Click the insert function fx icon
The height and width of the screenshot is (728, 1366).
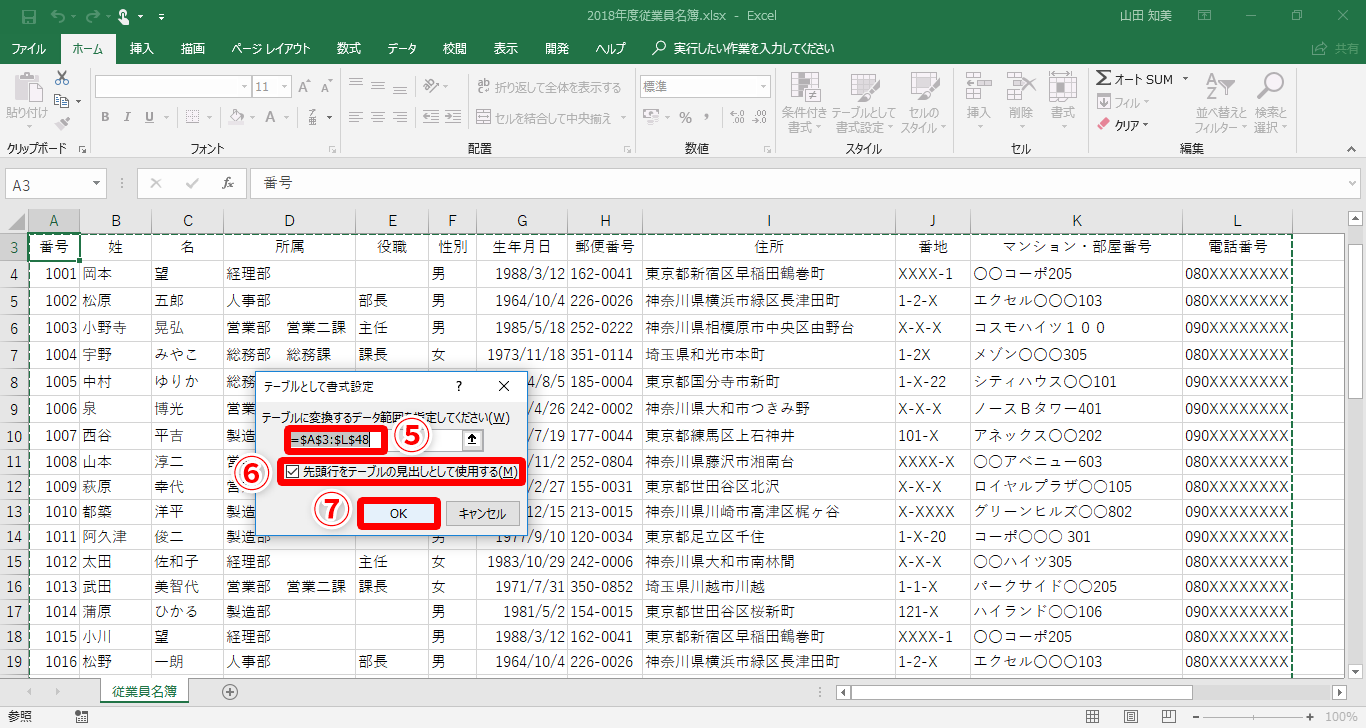click(x=228, y=183)
